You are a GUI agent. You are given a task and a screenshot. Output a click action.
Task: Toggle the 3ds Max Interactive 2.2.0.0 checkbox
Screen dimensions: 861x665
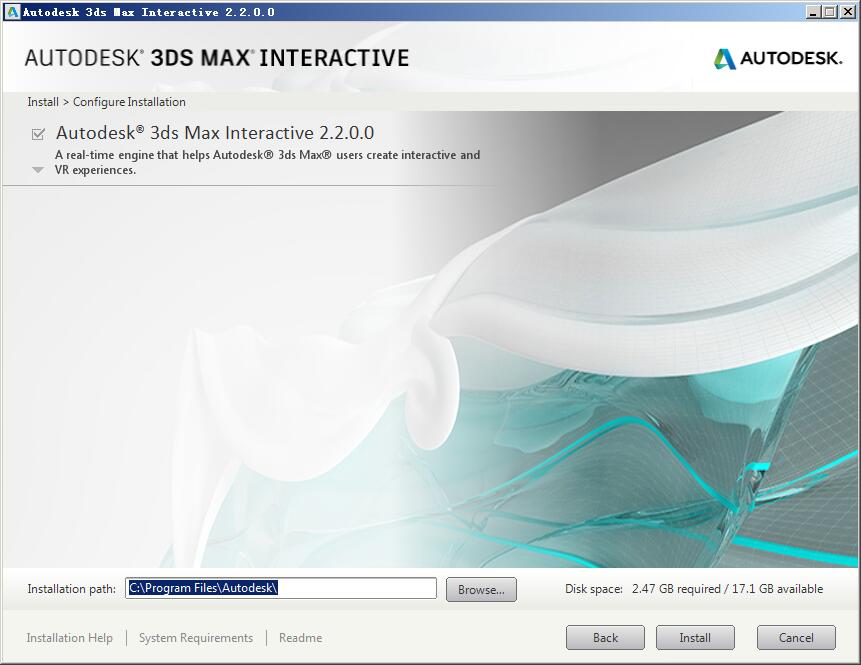[38, 134]
